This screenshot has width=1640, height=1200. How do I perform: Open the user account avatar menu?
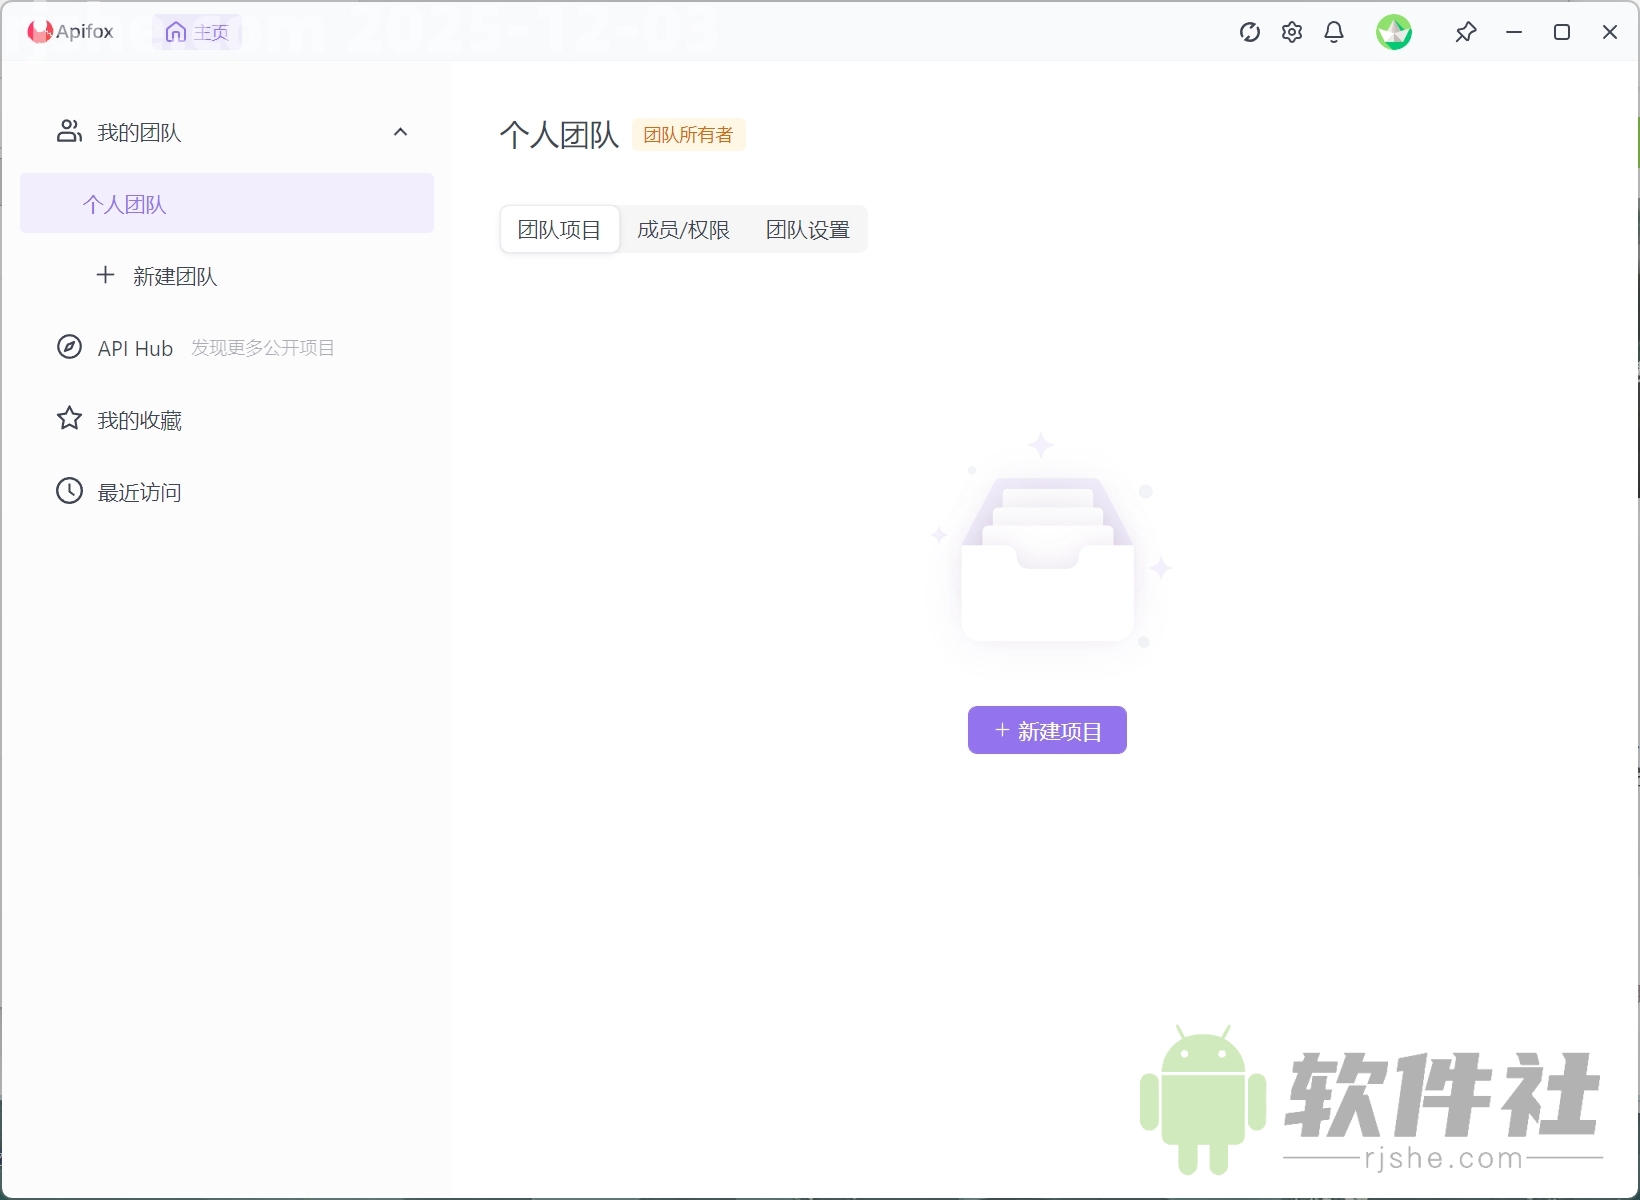(1394, 32)
